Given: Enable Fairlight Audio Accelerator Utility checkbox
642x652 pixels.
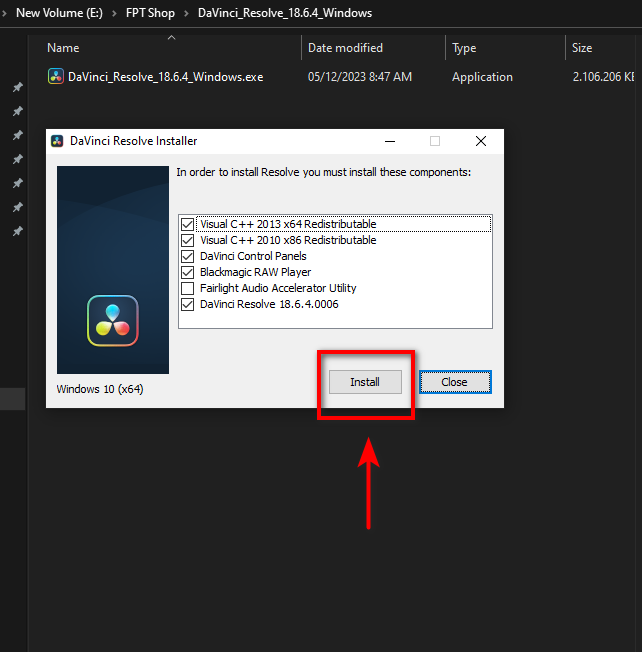Looking at the screenshot, I should 188,288.
